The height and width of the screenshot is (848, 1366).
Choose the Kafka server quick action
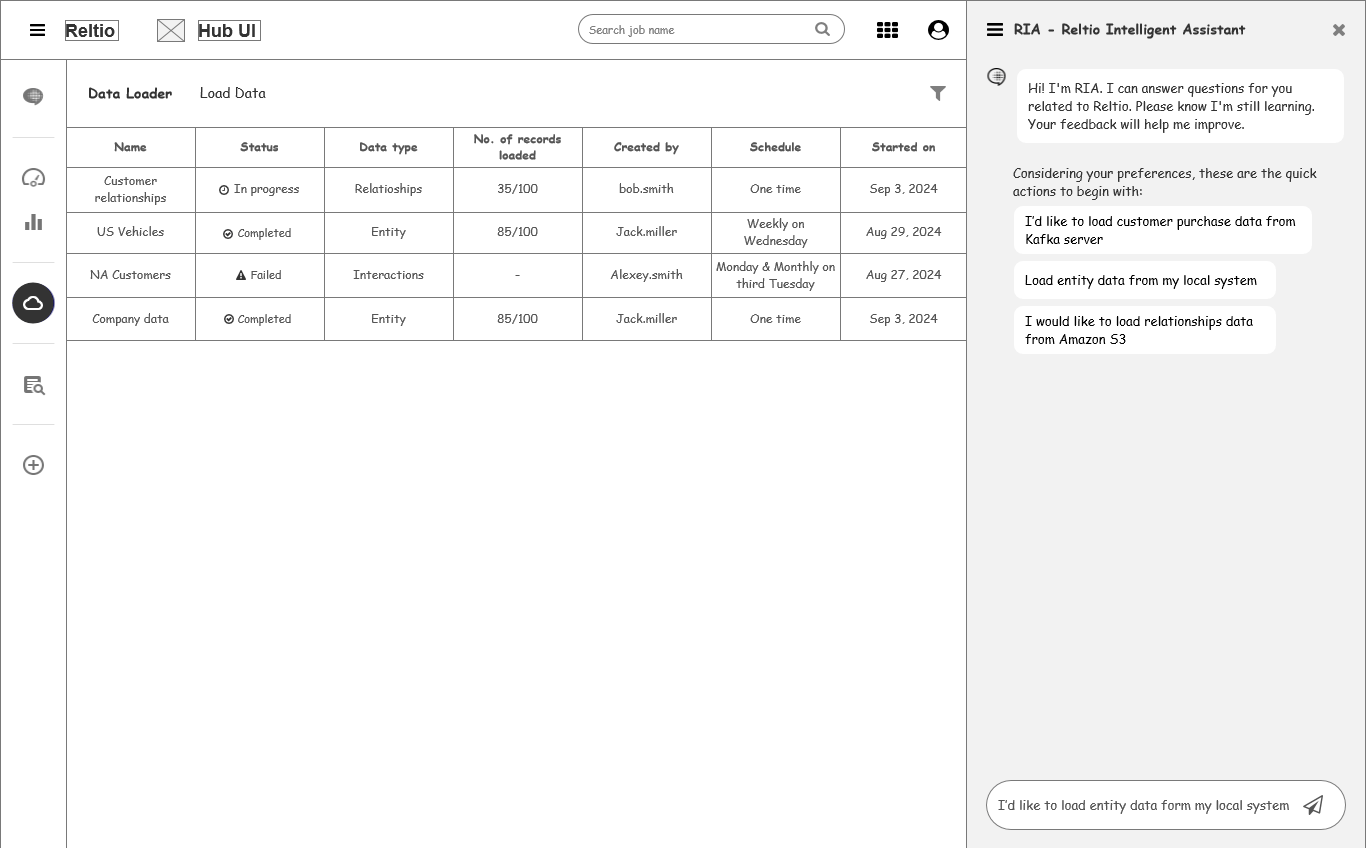pos(1161,230)
